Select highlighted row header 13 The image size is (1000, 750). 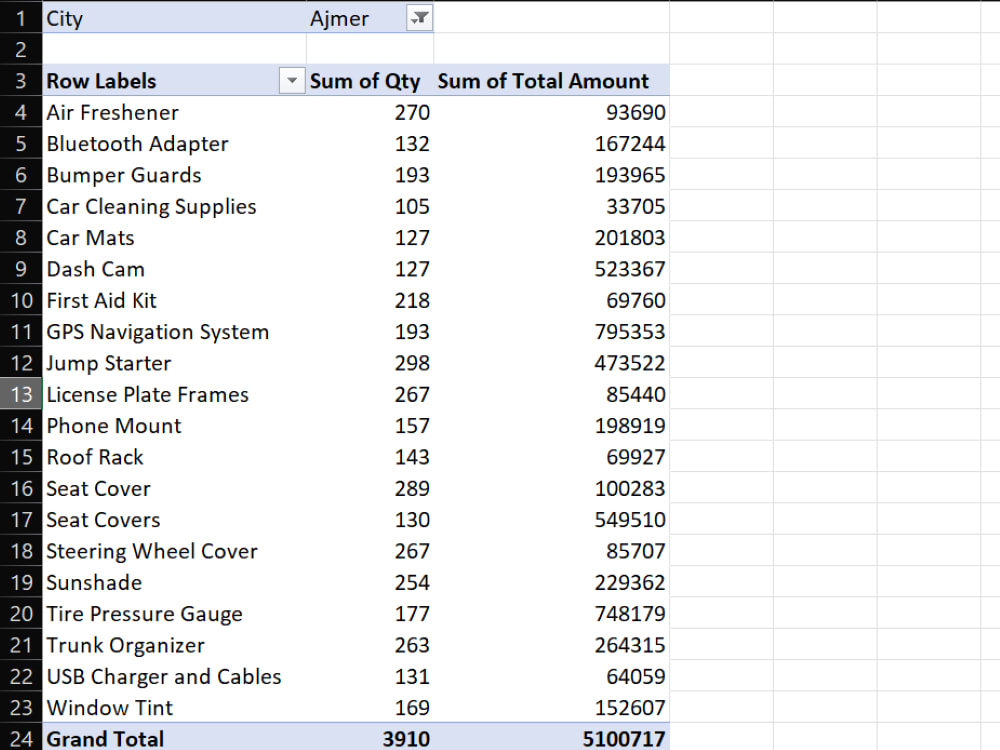point(21,394)
